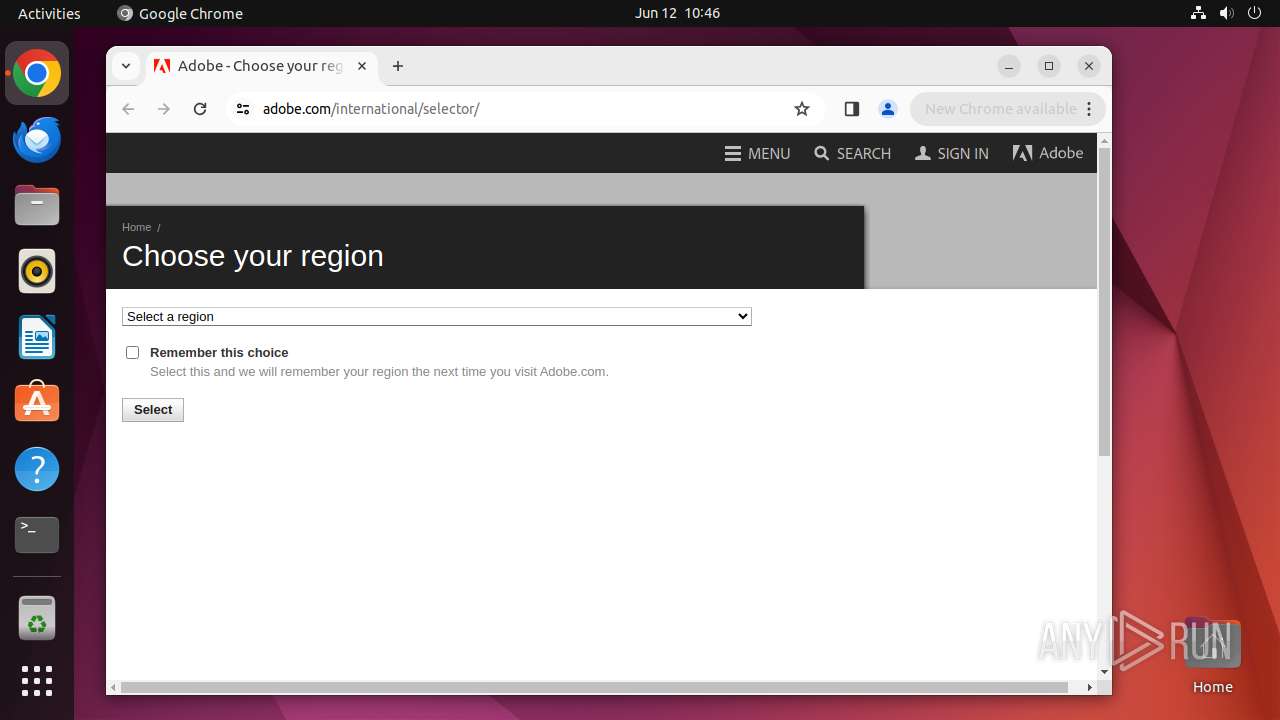Open the volume icon in top bar
The height and width of the screenshot is (720, 1280).
click(1226, 13)
